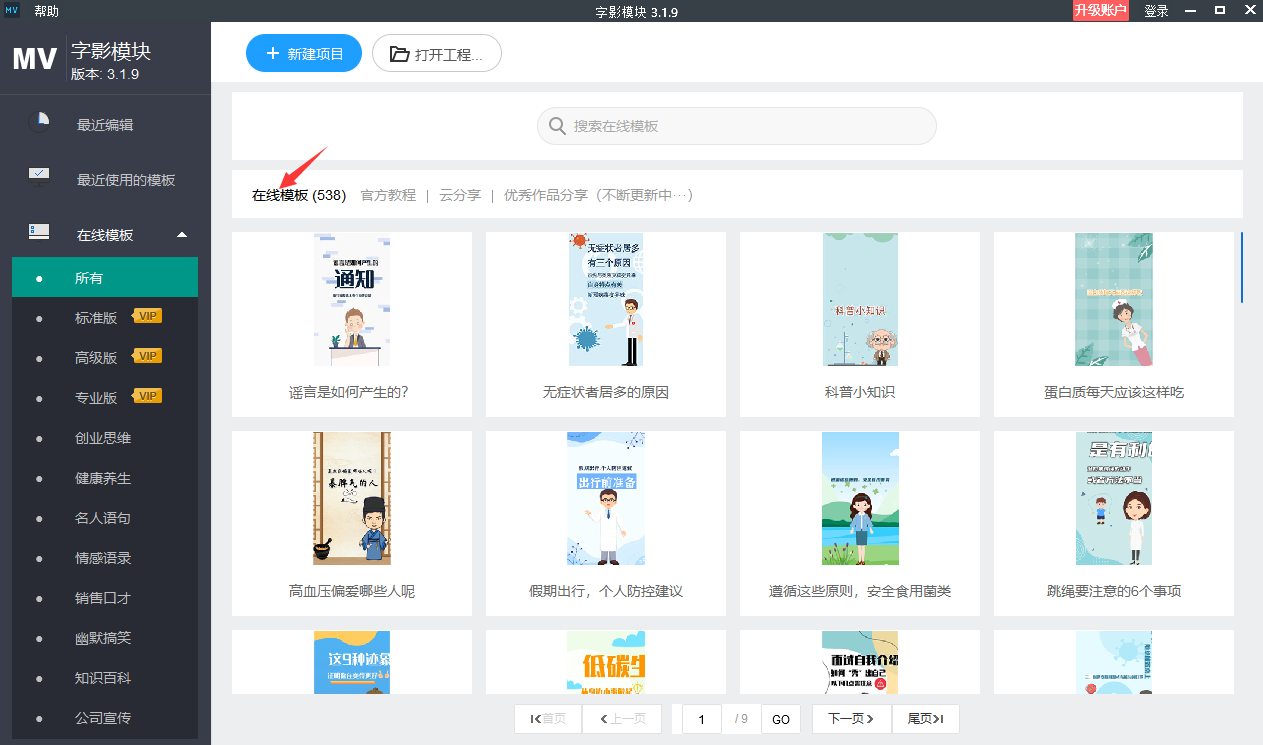Viewport: 1263px width, 745px height.
Task: Click 登录 to sign in
Action: point(1157,11)
